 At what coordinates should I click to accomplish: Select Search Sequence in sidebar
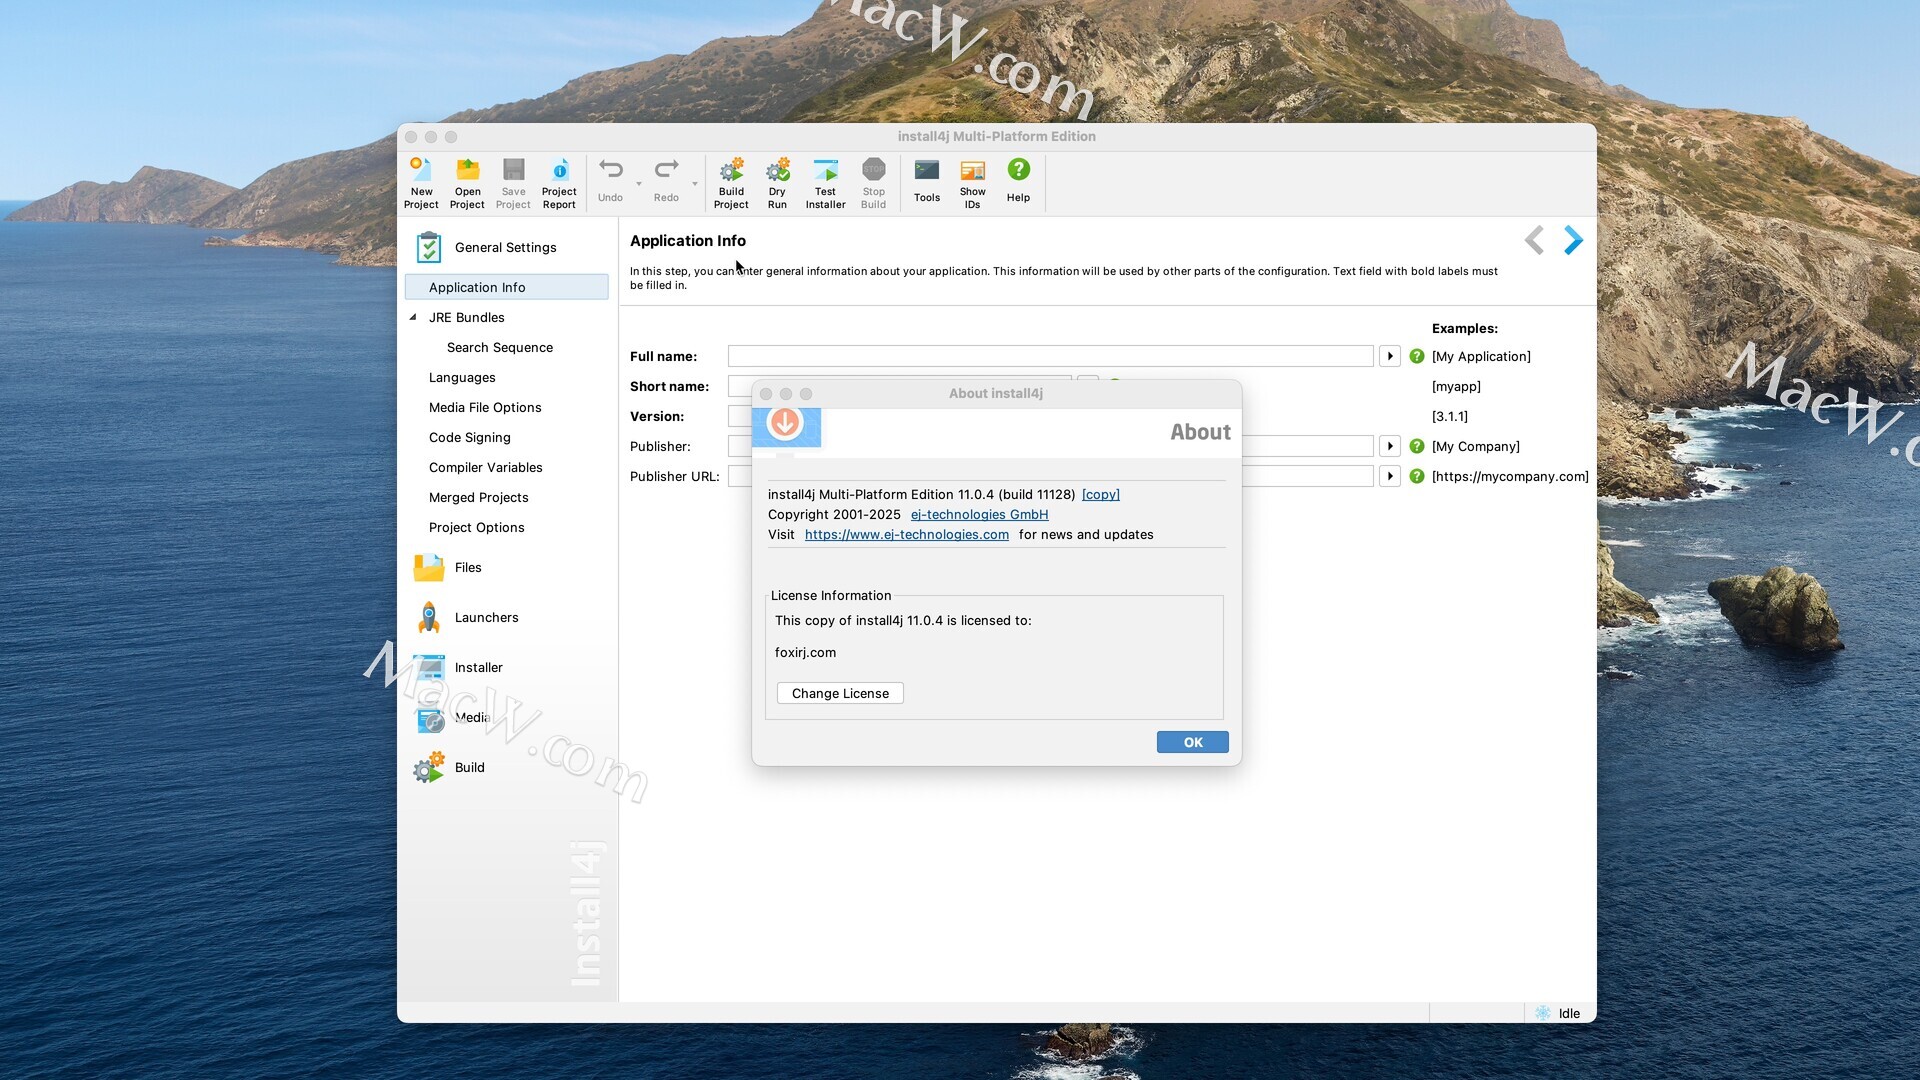point(500,347)
